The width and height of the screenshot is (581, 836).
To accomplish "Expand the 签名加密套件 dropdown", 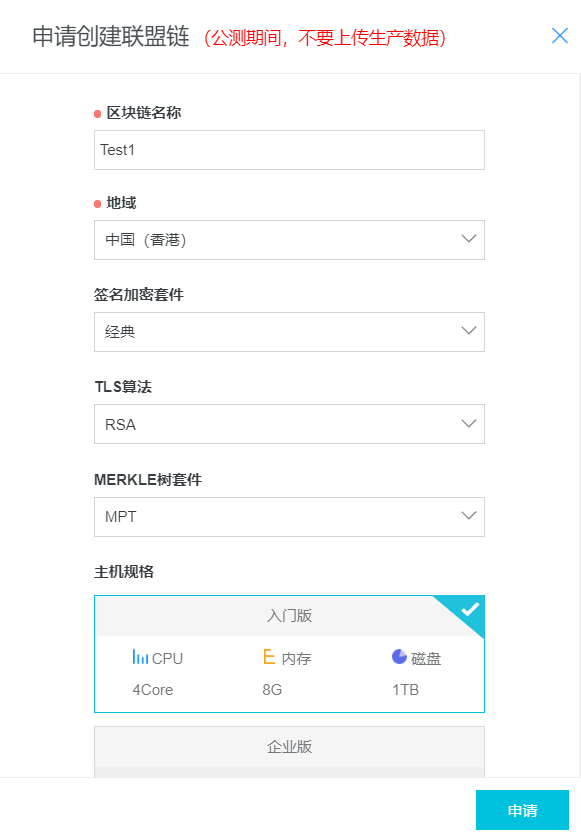I will [x=289, y=331].
